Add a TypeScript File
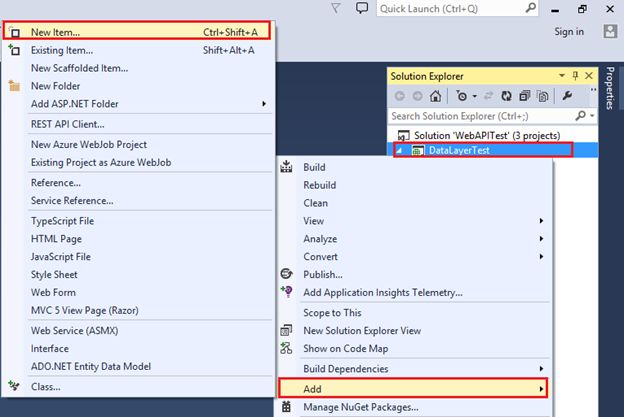Viewport: 624px width, 417px height. 137,221
